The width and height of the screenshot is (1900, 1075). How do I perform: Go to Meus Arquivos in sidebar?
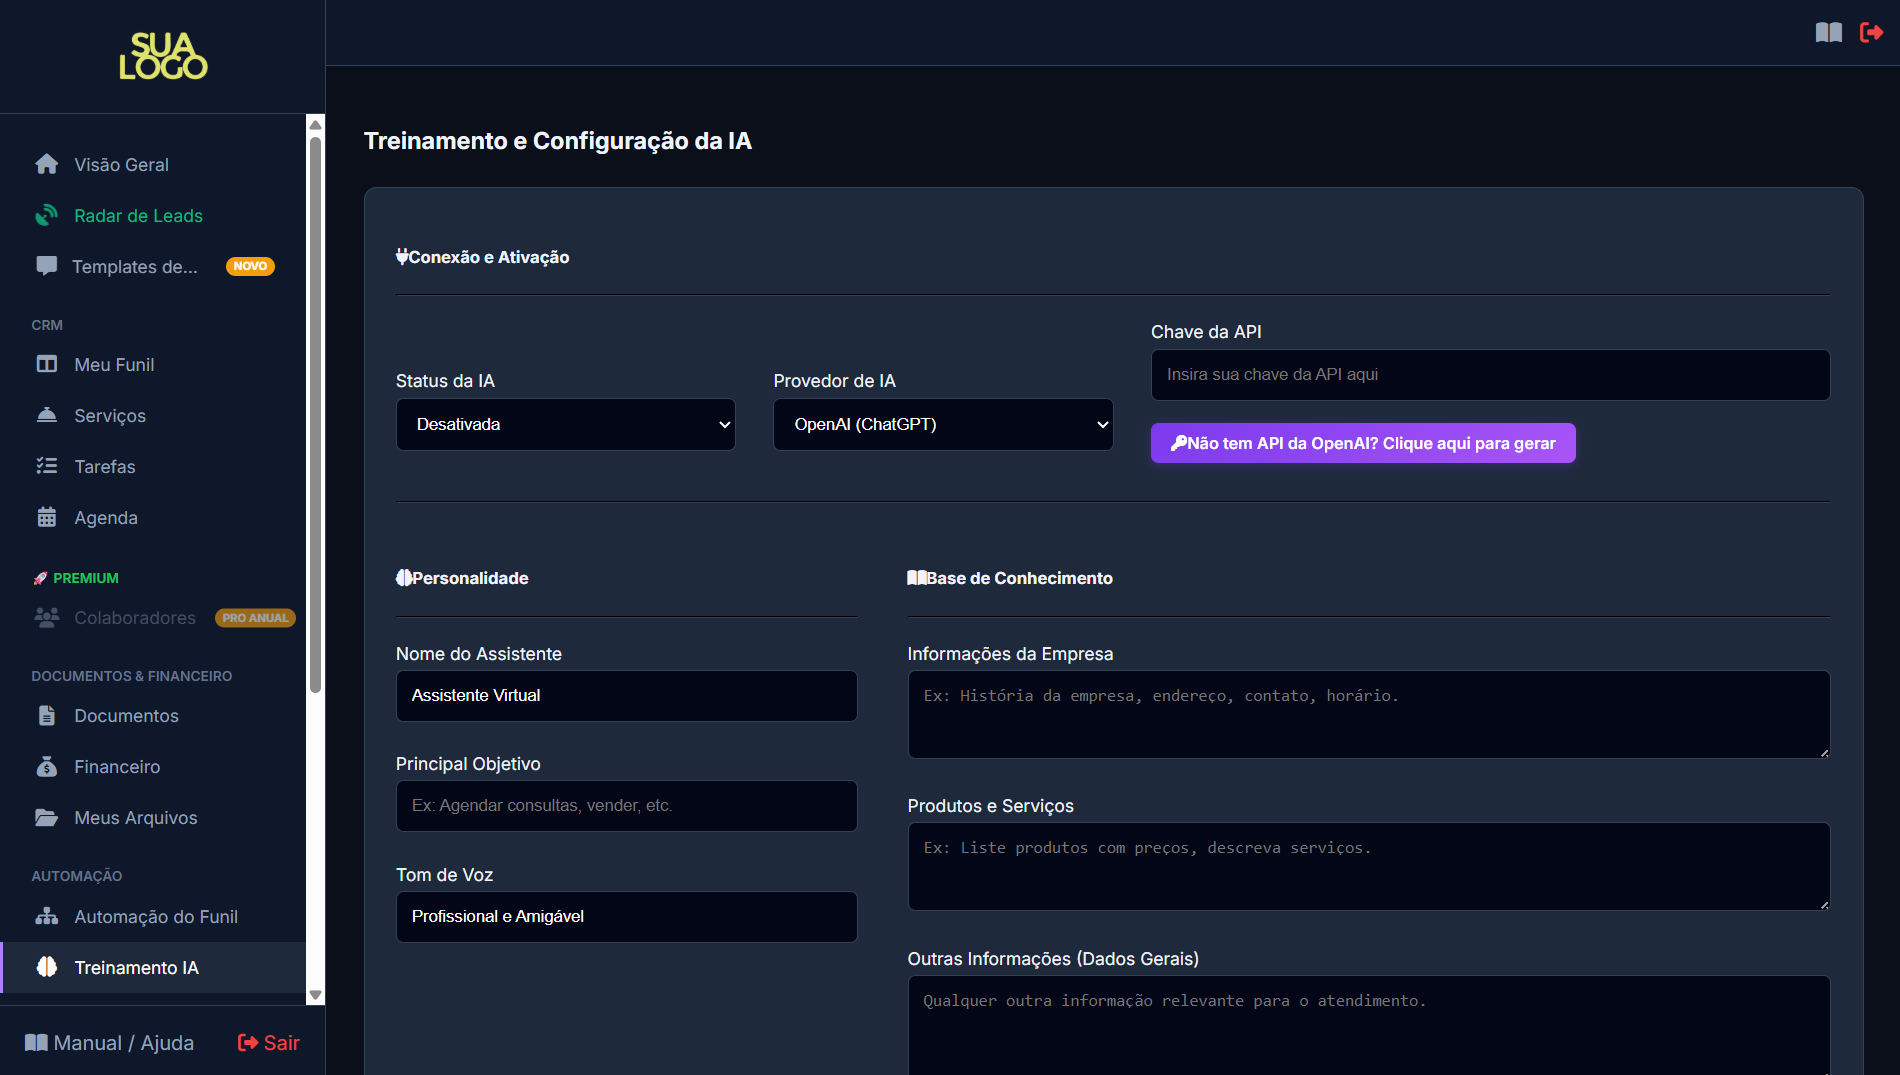click(x=135, y=818)
